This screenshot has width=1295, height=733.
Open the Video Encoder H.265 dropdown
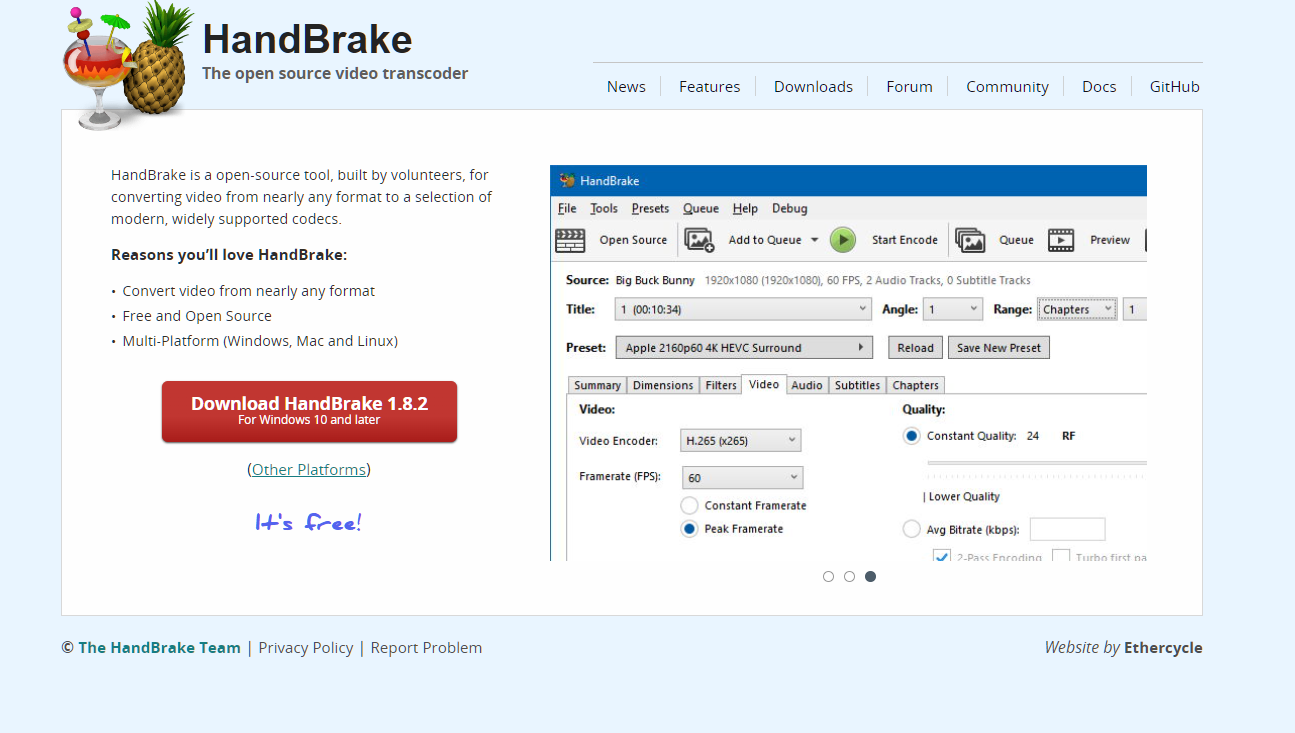pyautogui.click(x=741, y=440)
